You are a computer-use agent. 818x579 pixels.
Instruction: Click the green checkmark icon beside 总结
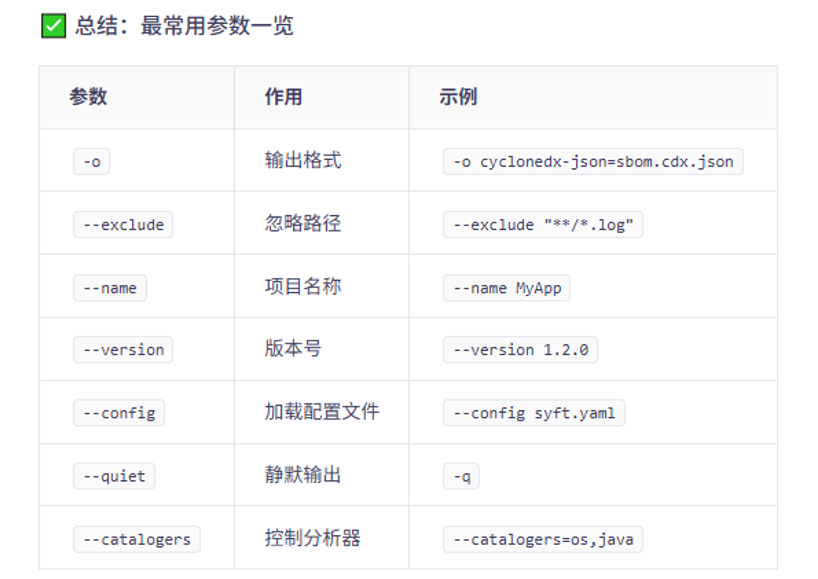pos(54,26)
